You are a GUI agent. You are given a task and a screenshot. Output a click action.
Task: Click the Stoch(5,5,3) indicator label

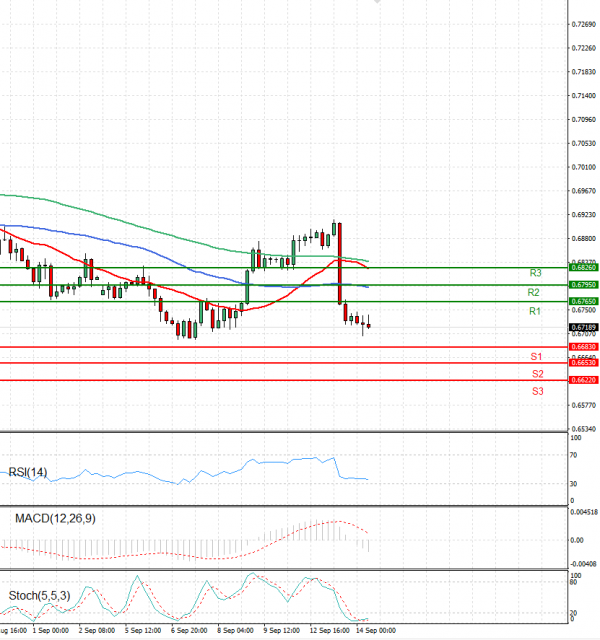(40, 596)
